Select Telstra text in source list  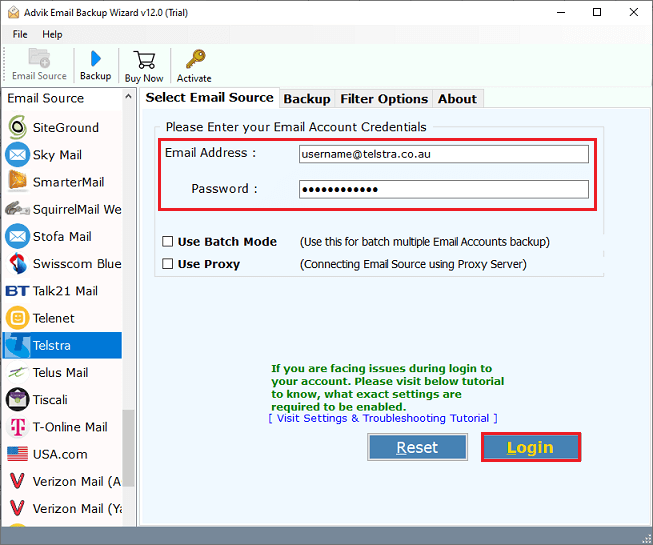[52, 346]
